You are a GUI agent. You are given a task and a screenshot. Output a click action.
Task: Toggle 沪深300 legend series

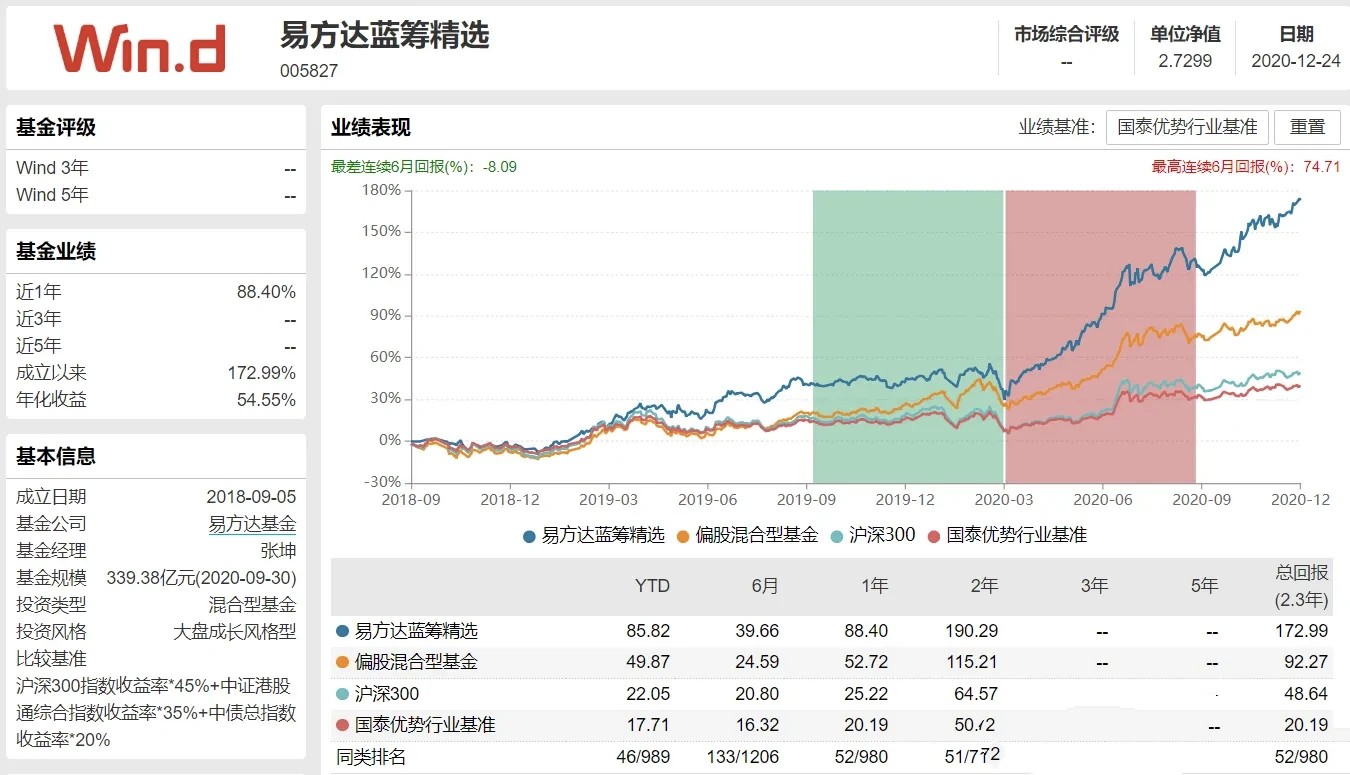pos(873,535)
